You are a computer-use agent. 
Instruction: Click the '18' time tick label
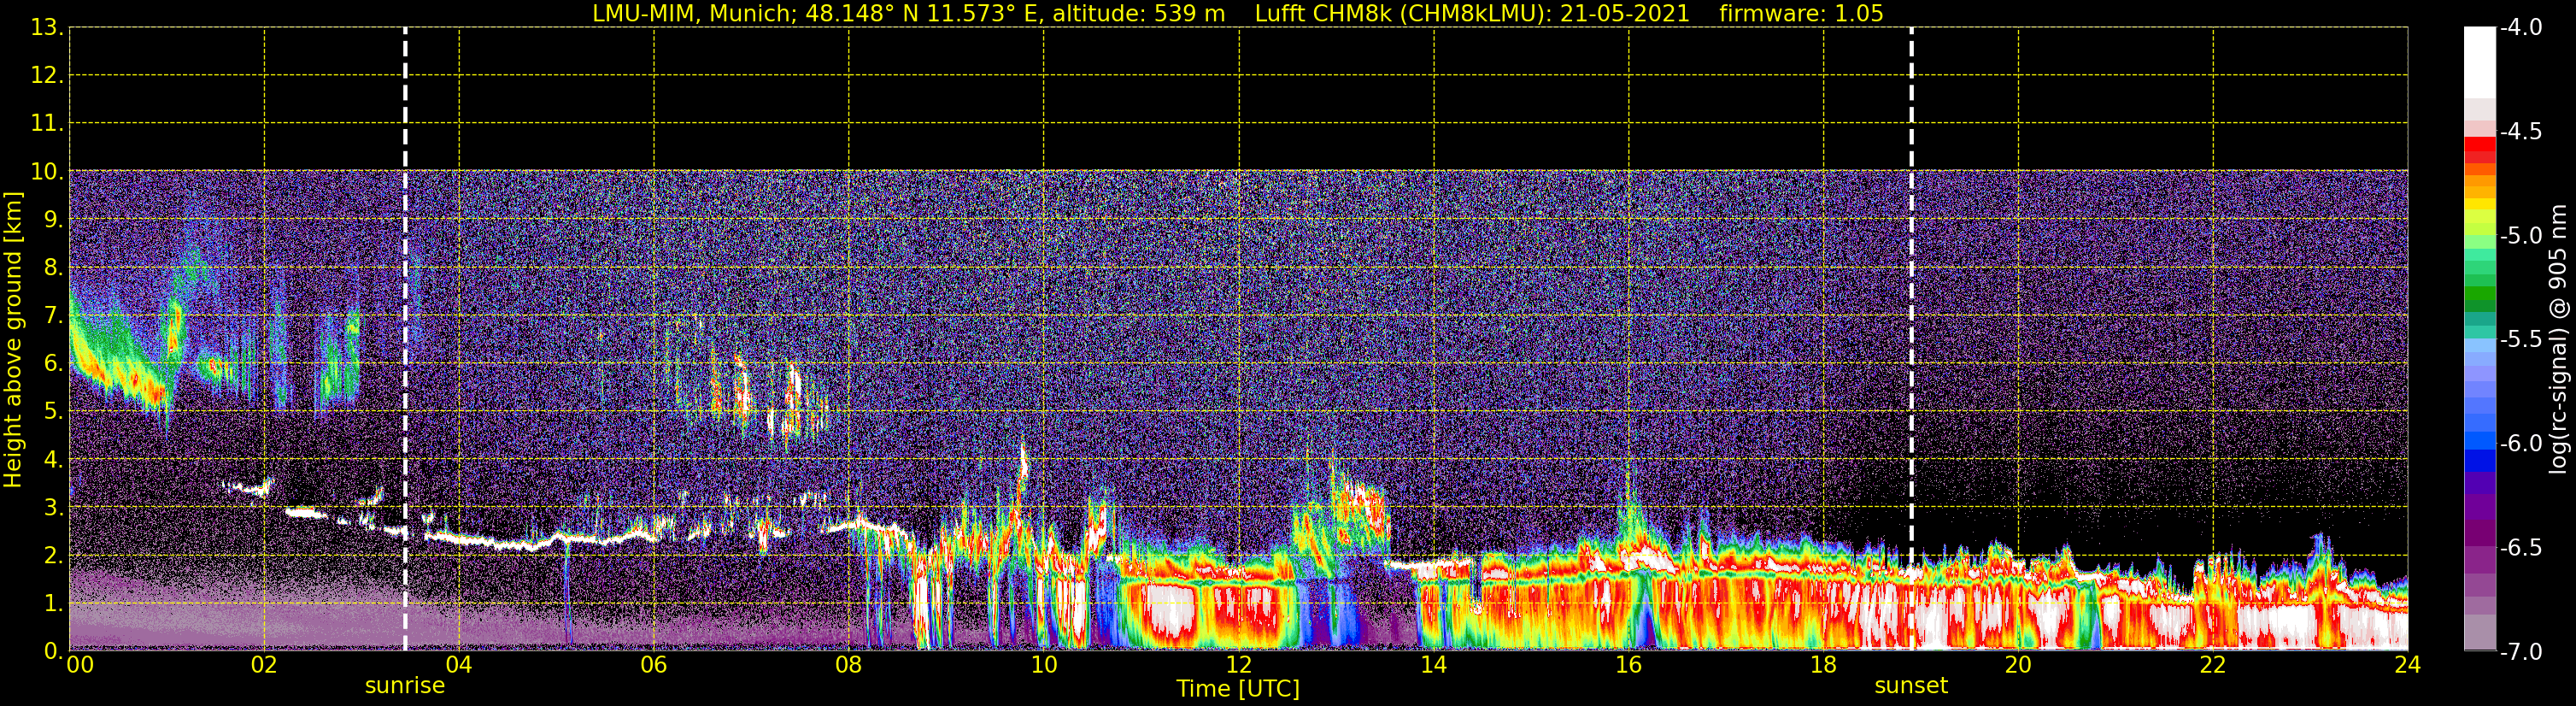click(1824, 665)
